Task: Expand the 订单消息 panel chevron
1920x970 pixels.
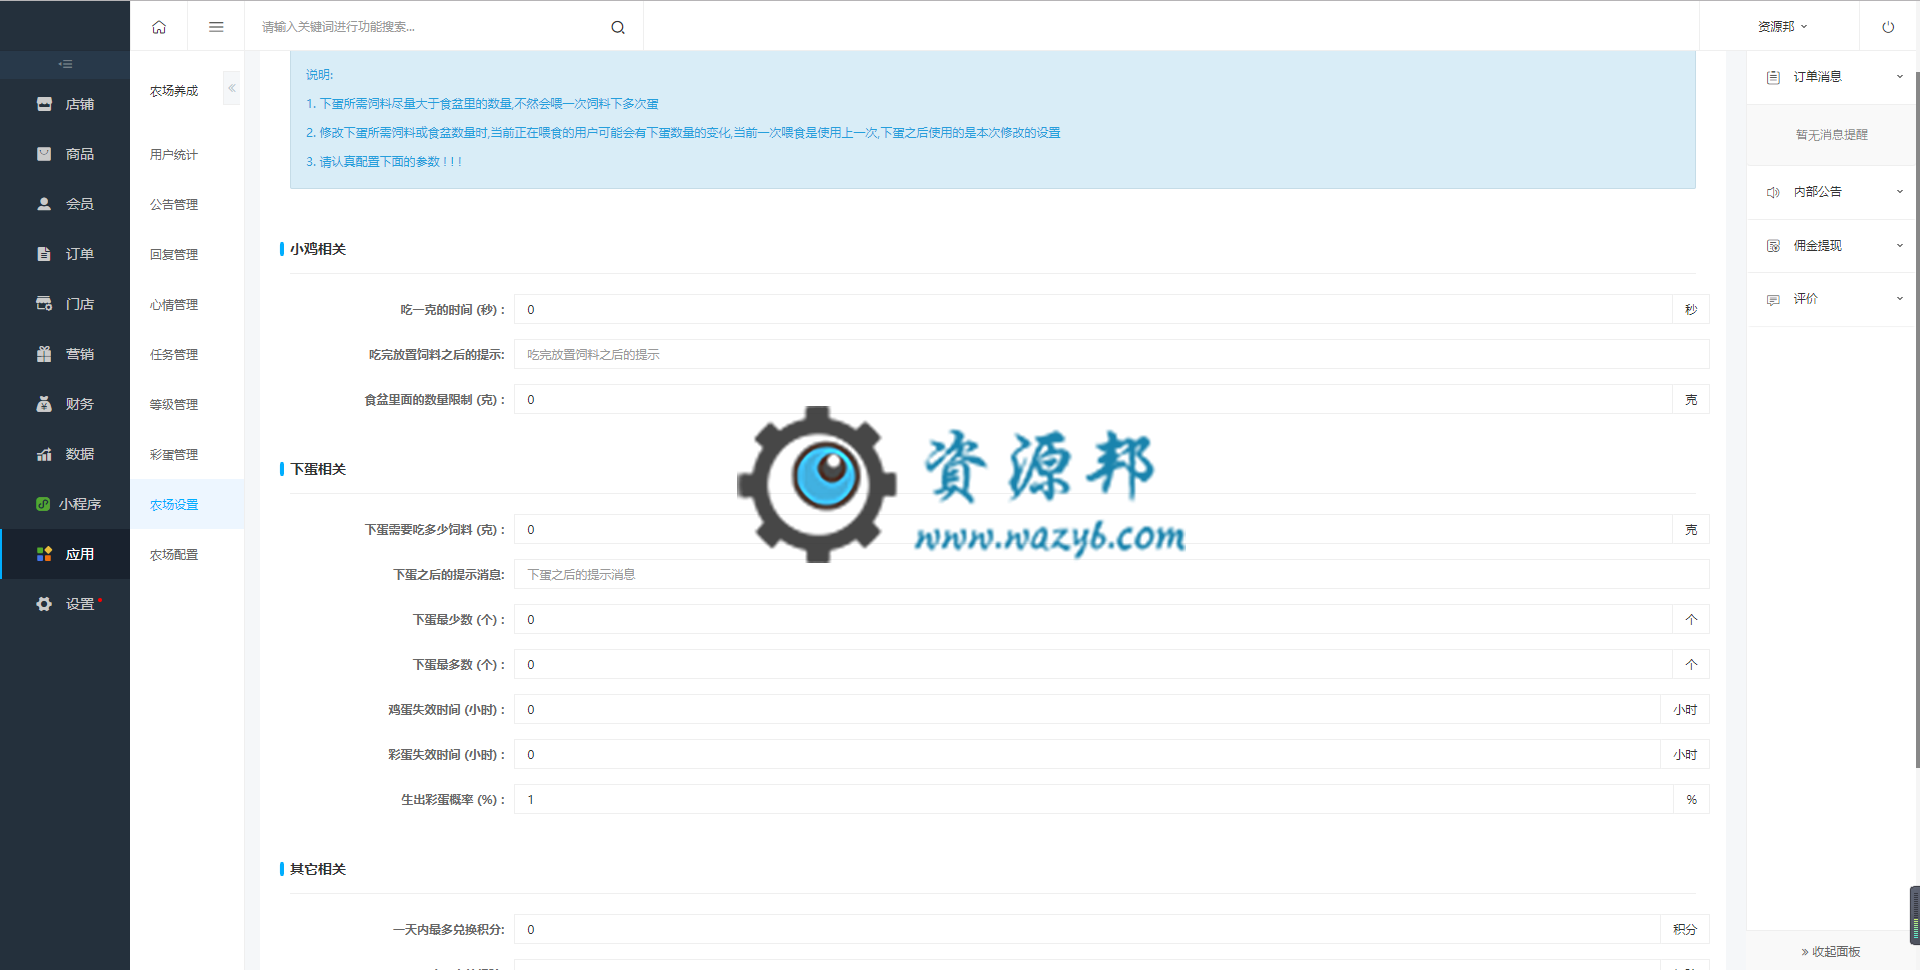Action: [x=1900, y=77]
